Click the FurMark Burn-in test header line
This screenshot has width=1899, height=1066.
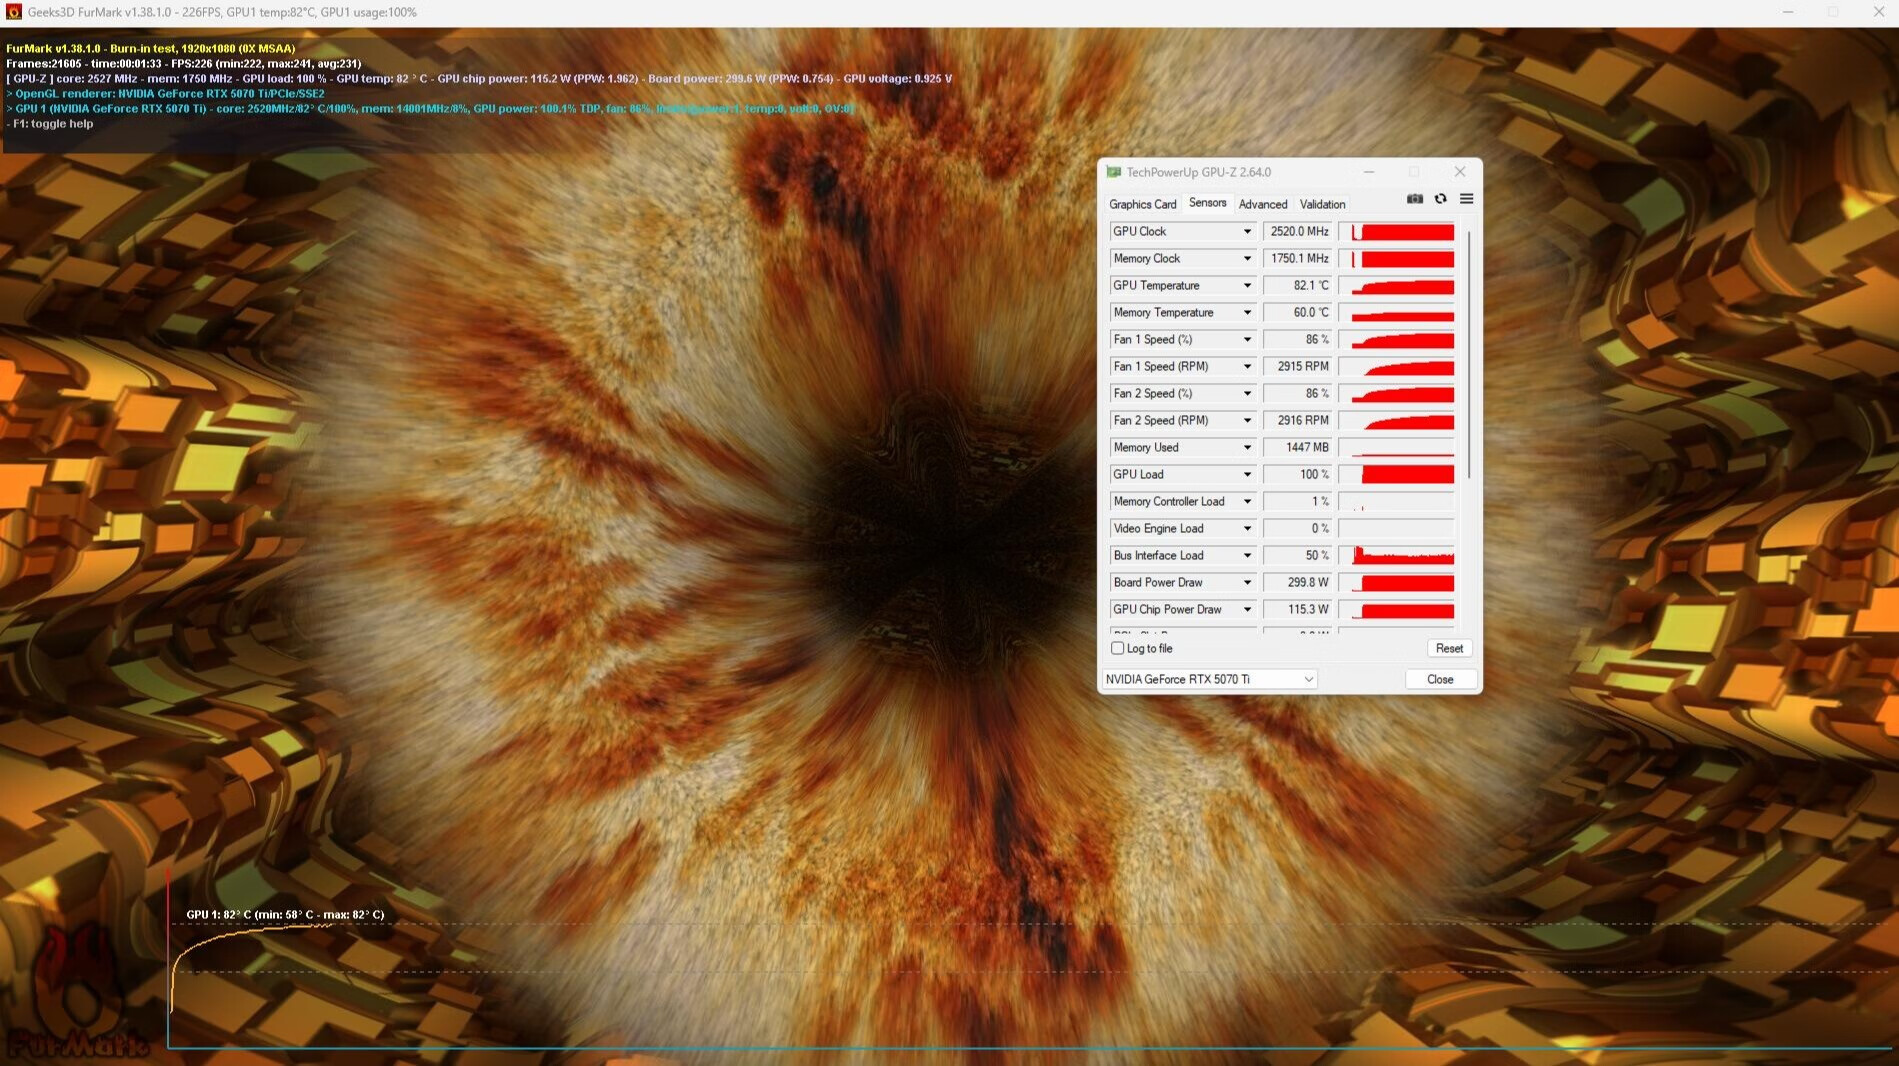[x=151, y=48]
